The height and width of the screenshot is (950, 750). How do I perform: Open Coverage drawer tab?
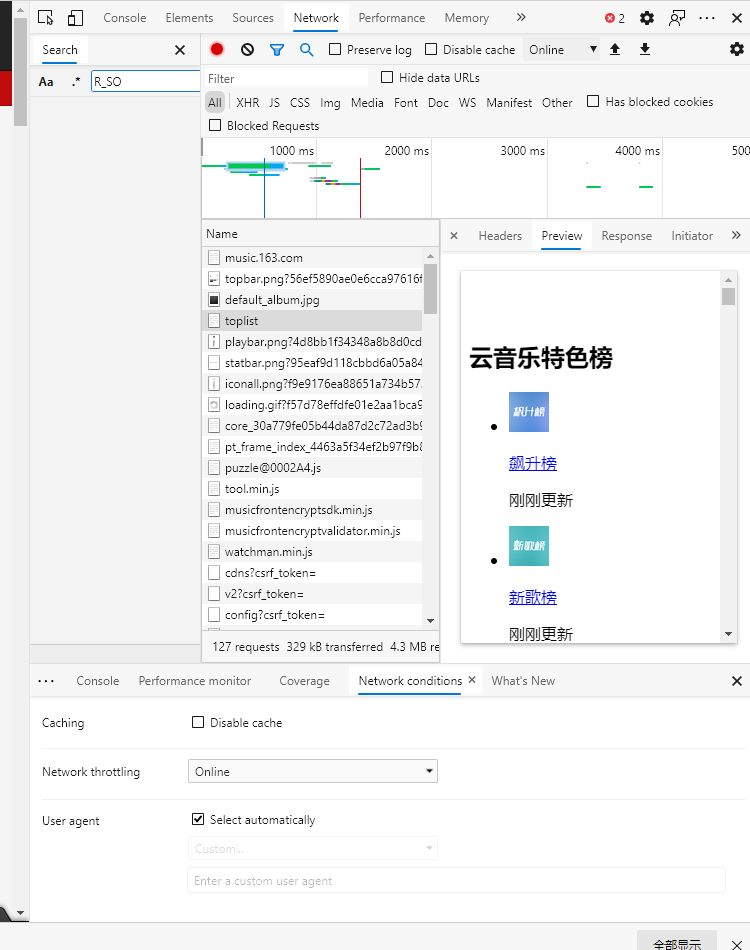pos(304,681)
